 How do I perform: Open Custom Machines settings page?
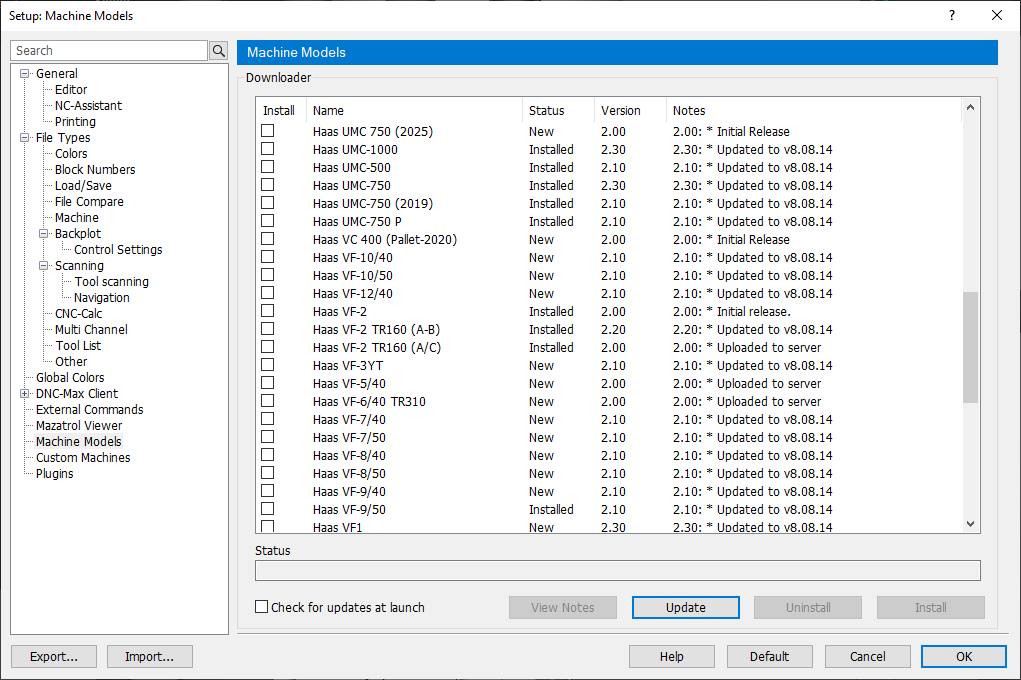tap(83, 458)
